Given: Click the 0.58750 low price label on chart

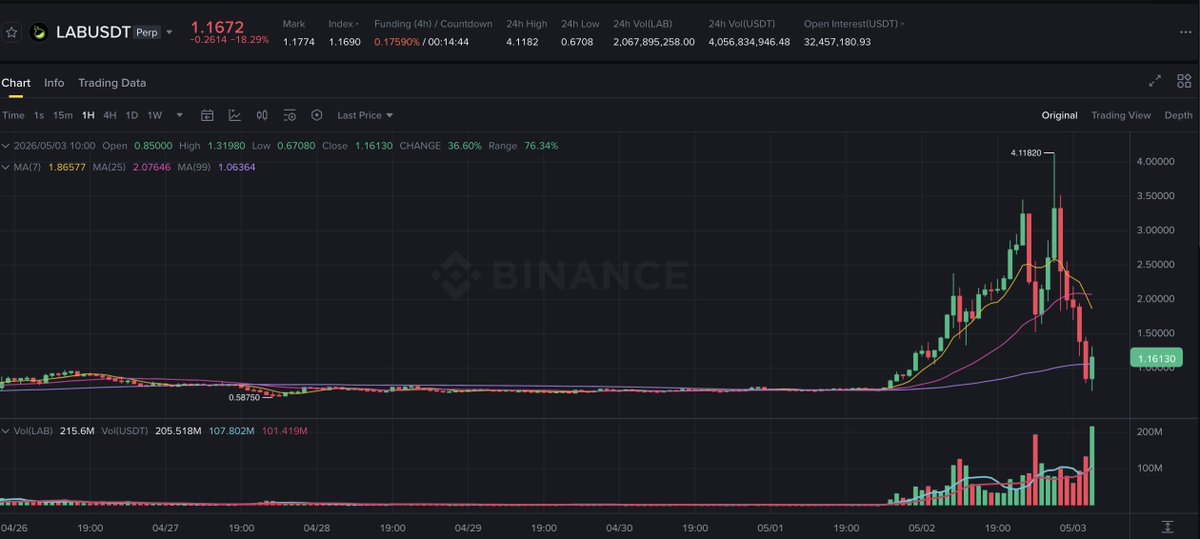Looking at the screenshot, I should tap(245, 397).
